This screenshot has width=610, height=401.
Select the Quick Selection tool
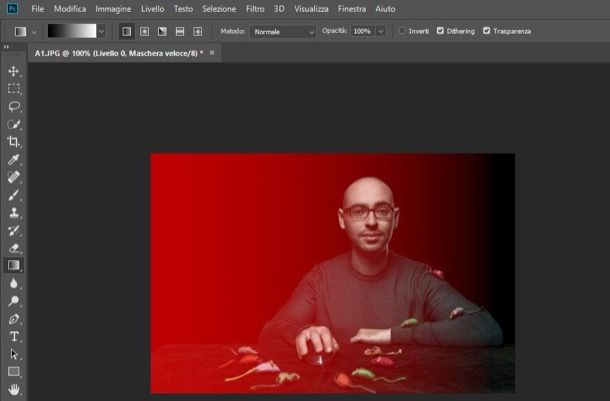pyautogui.click(x=14, y=124)
